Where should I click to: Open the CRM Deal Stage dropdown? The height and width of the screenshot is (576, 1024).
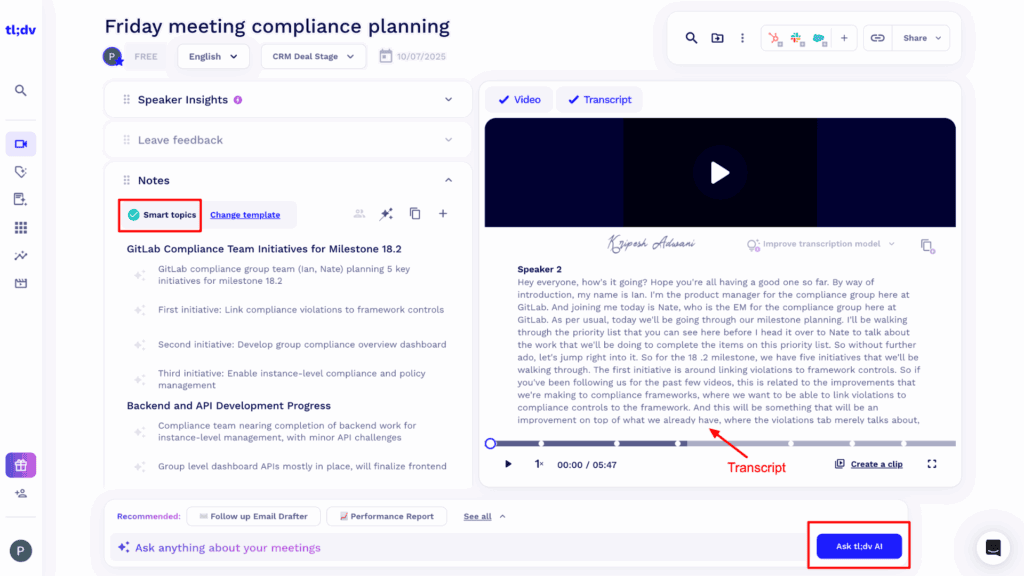point(313,56)
